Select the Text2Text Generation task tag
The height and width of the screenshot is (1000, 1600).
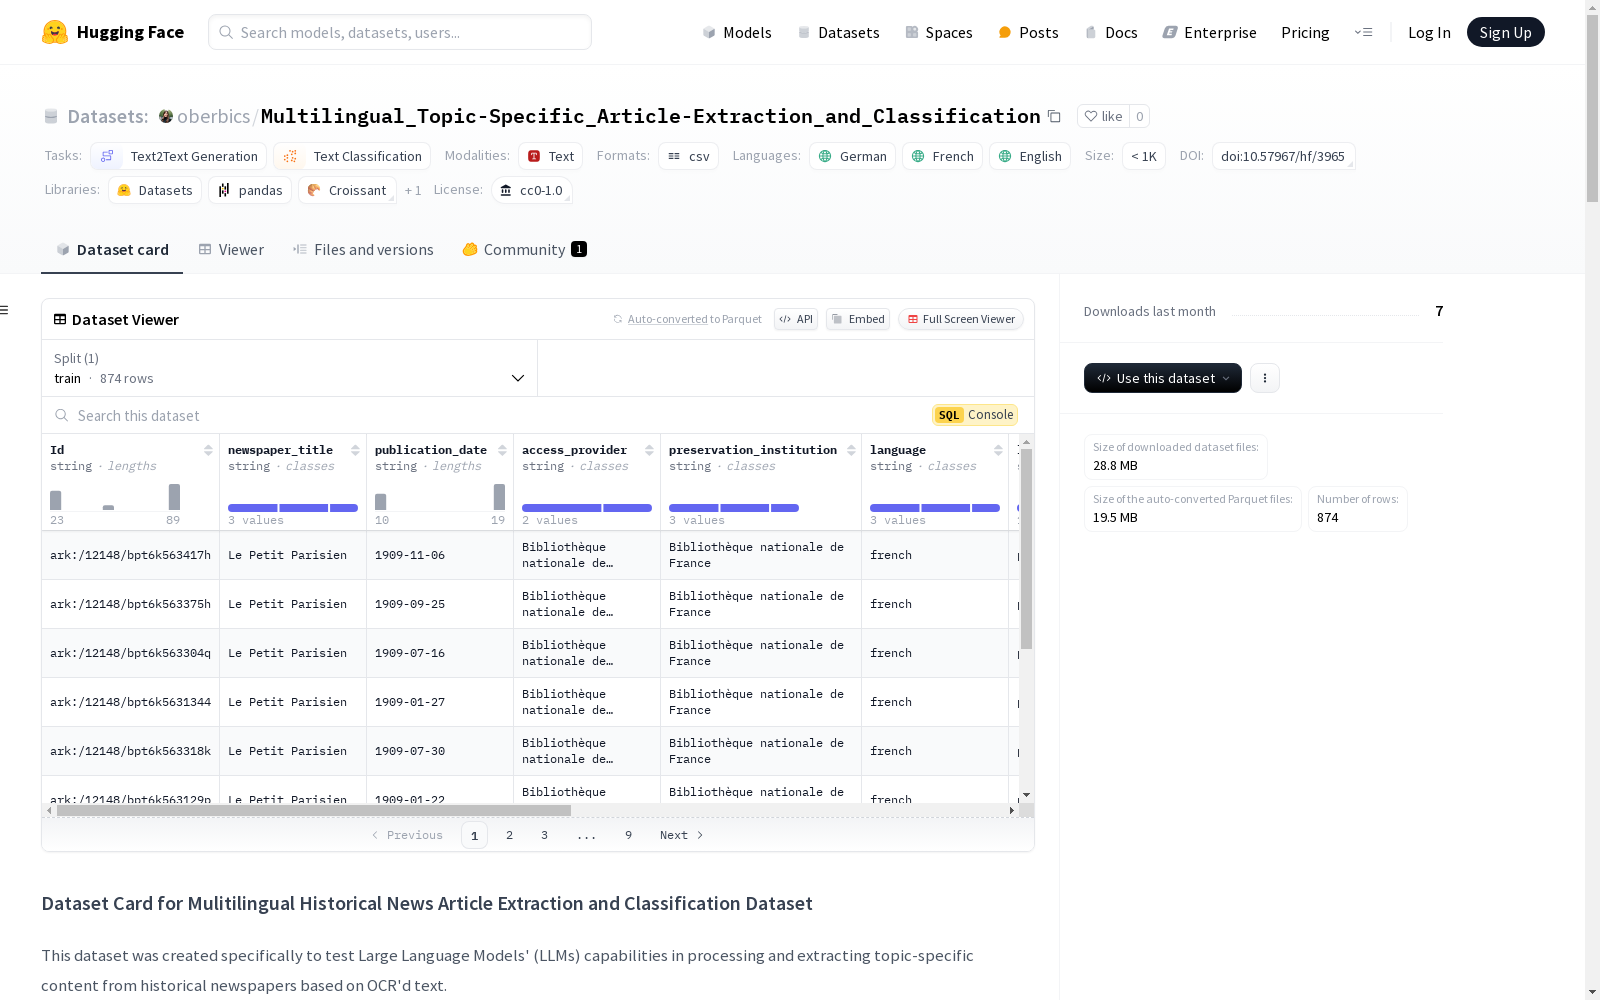[x=179, y=156]
